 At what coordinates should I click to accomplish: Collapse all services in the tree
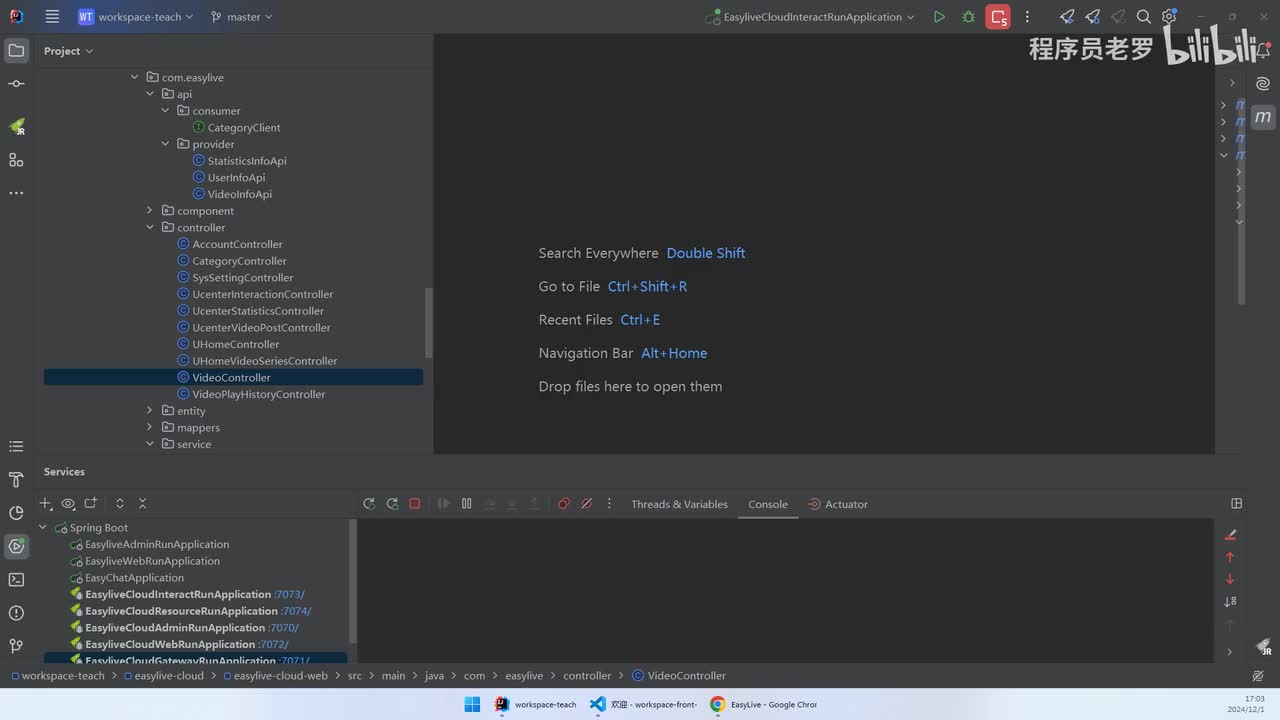[x=143, y=504]
